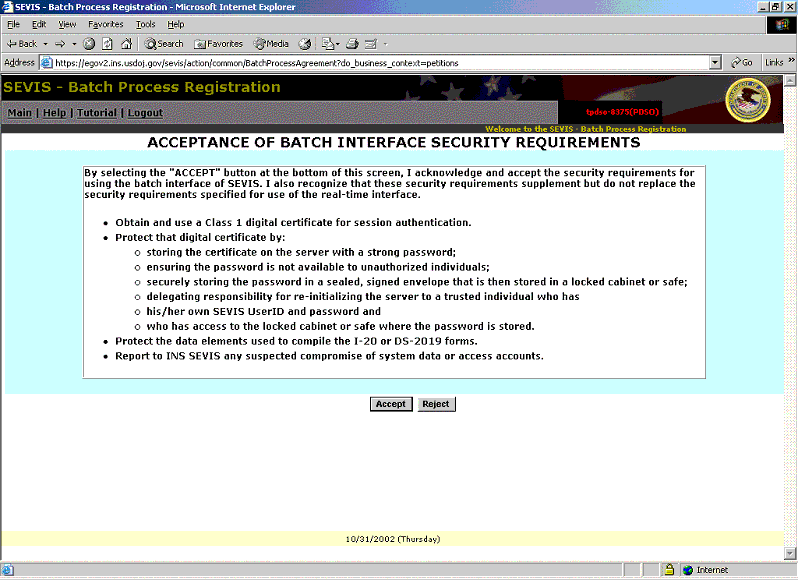This screenshot has height=580, width=798.
Task: Click the Forward arrow button
Action: point(60,44)
